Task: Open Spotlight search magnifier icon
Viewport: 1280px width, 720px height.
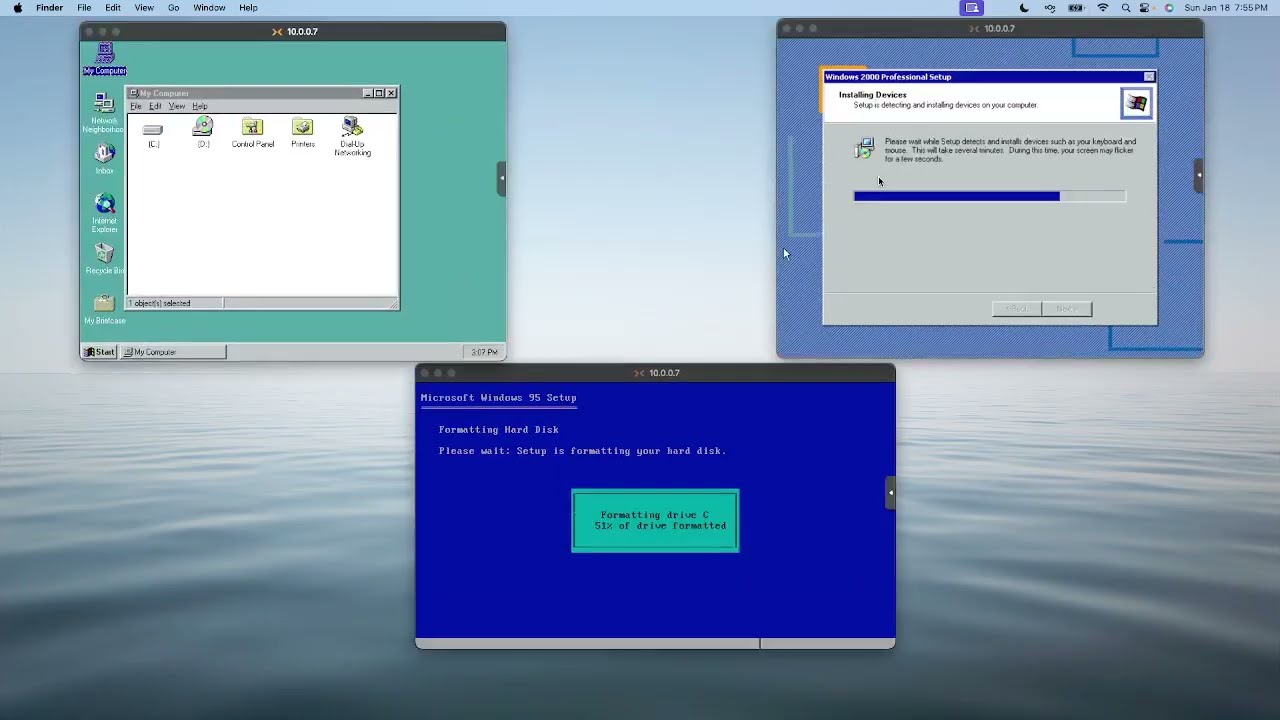Action: [x=1126, y=8]
